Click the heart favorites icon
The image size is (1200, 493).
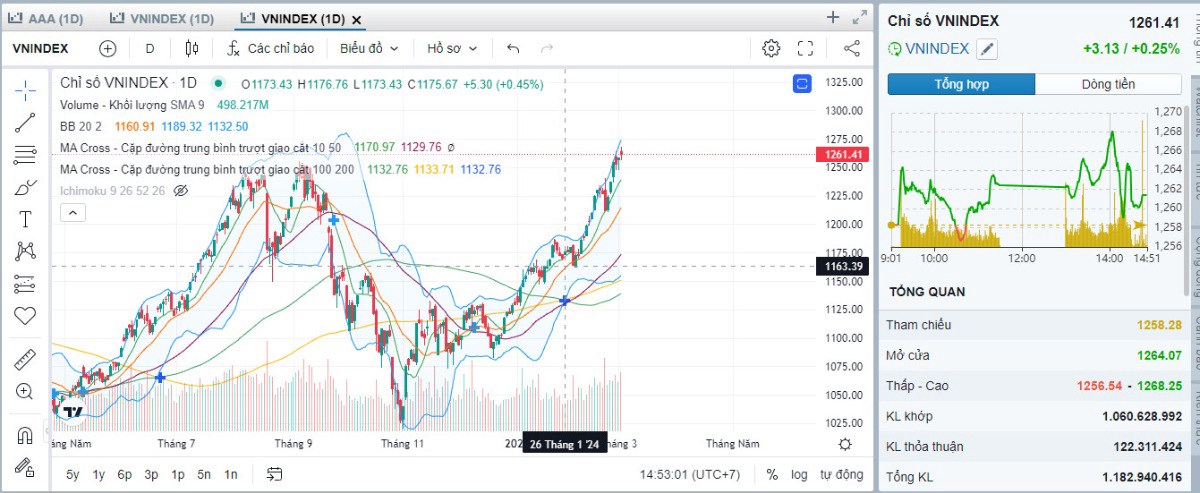click(x=25, y=316)
